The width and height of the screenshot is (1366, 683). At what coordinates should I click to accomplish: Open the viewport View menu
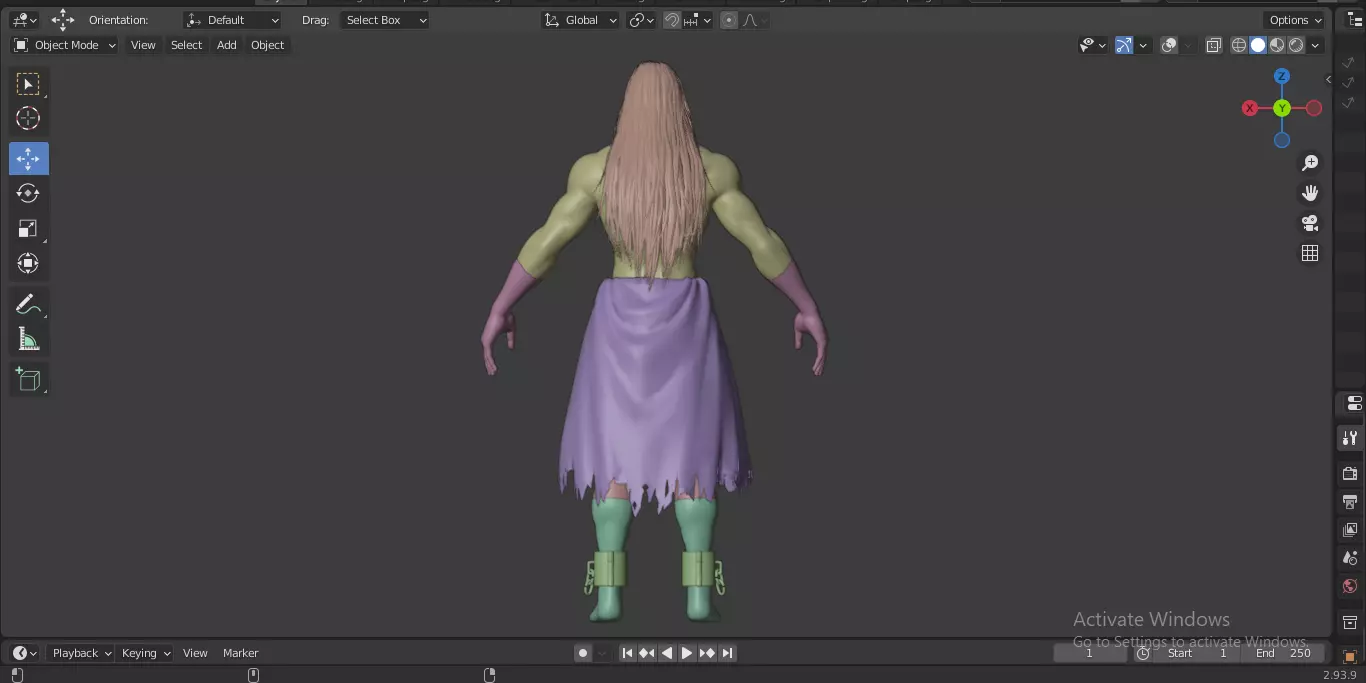143,45
